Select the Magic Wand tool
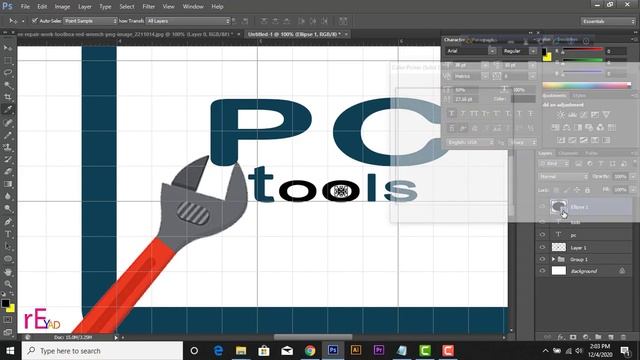This screenshot has width=640, height=360. pos(8,85)
